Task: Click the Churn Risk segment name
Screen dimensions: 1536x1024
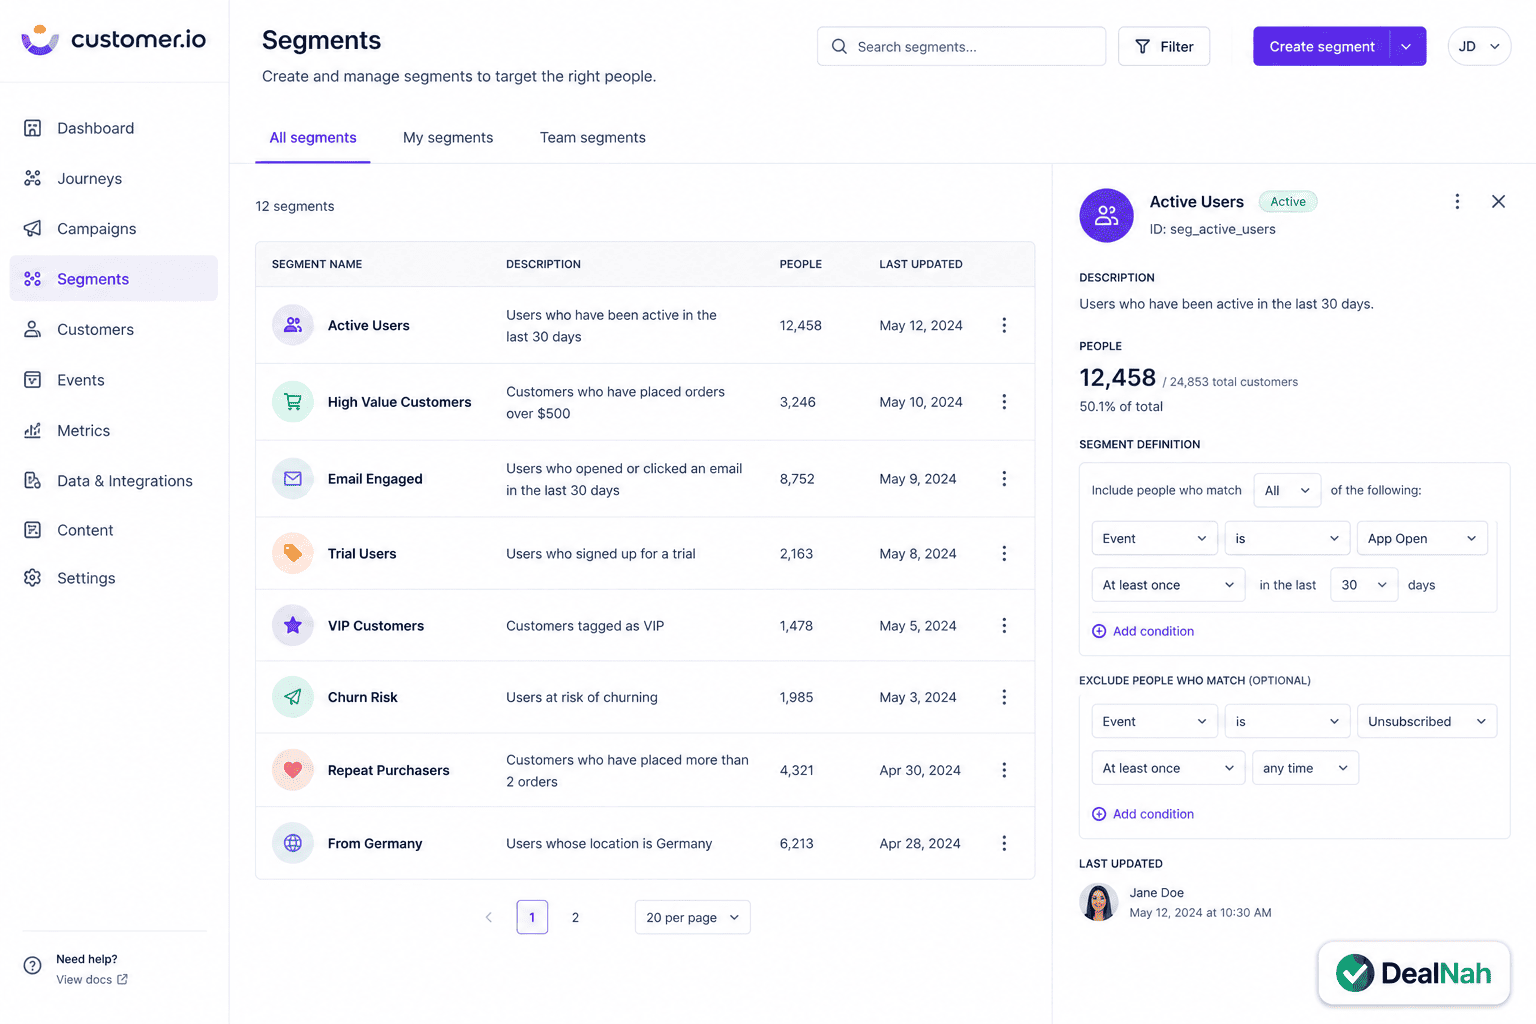Action: 363,697
